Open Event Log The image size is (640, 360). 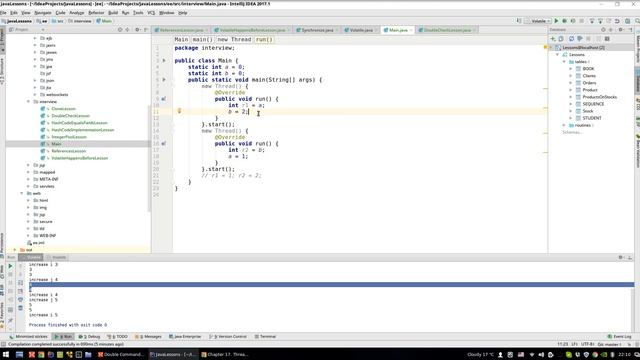620,337
